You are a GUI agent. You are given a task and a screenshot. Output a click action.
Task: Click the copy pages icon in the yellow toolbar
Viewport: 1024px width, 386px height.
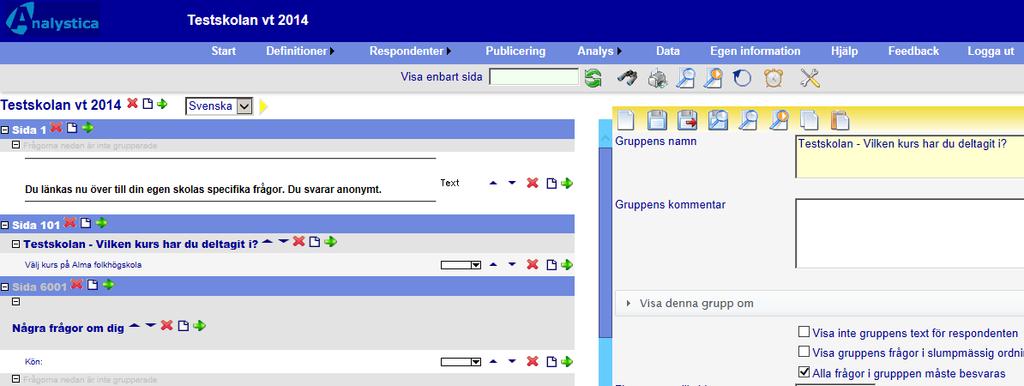click(x=809, y=120)
